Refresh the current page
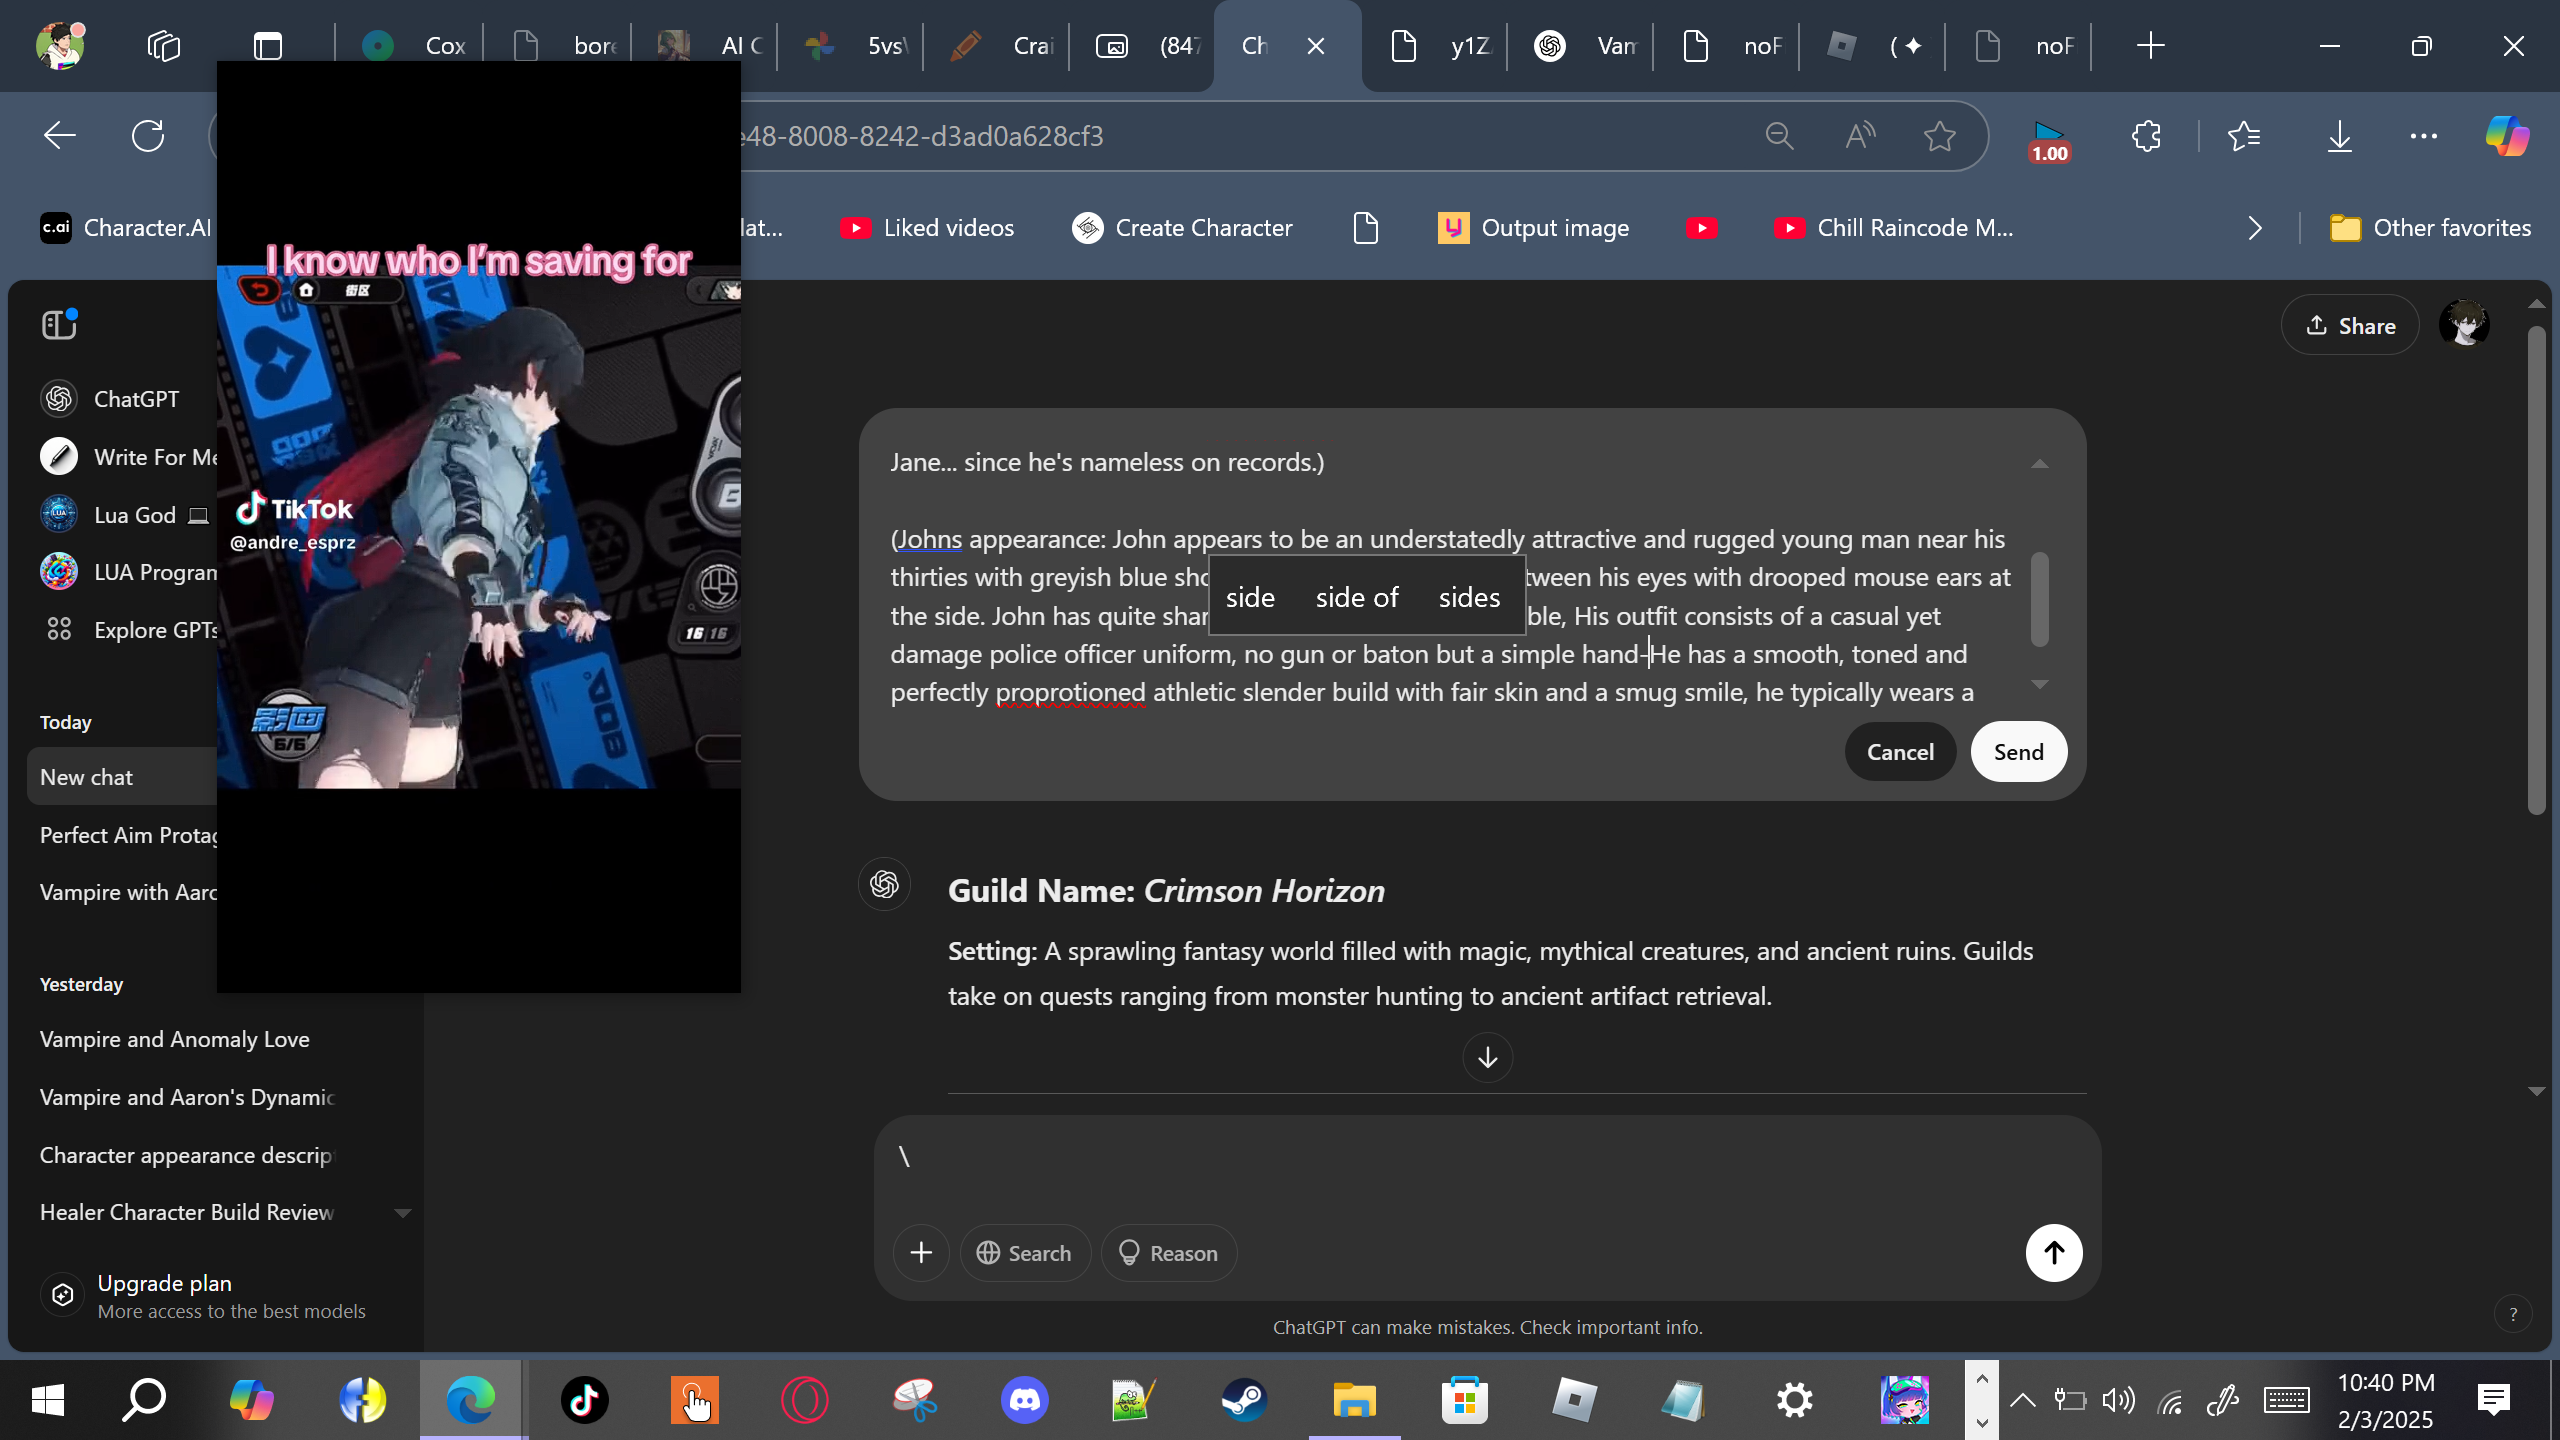This screenshot has height=1440, width=2560. pyautogui.click(x=148, y=136)
